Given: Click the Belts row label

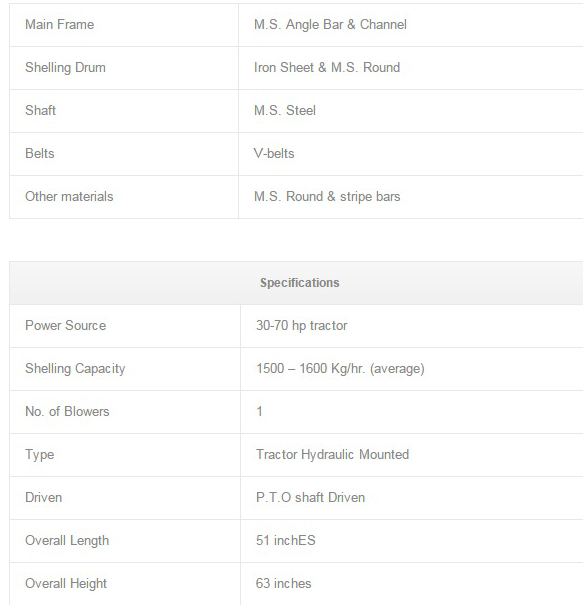Looking at the screenshot, I should coord(40,154).
